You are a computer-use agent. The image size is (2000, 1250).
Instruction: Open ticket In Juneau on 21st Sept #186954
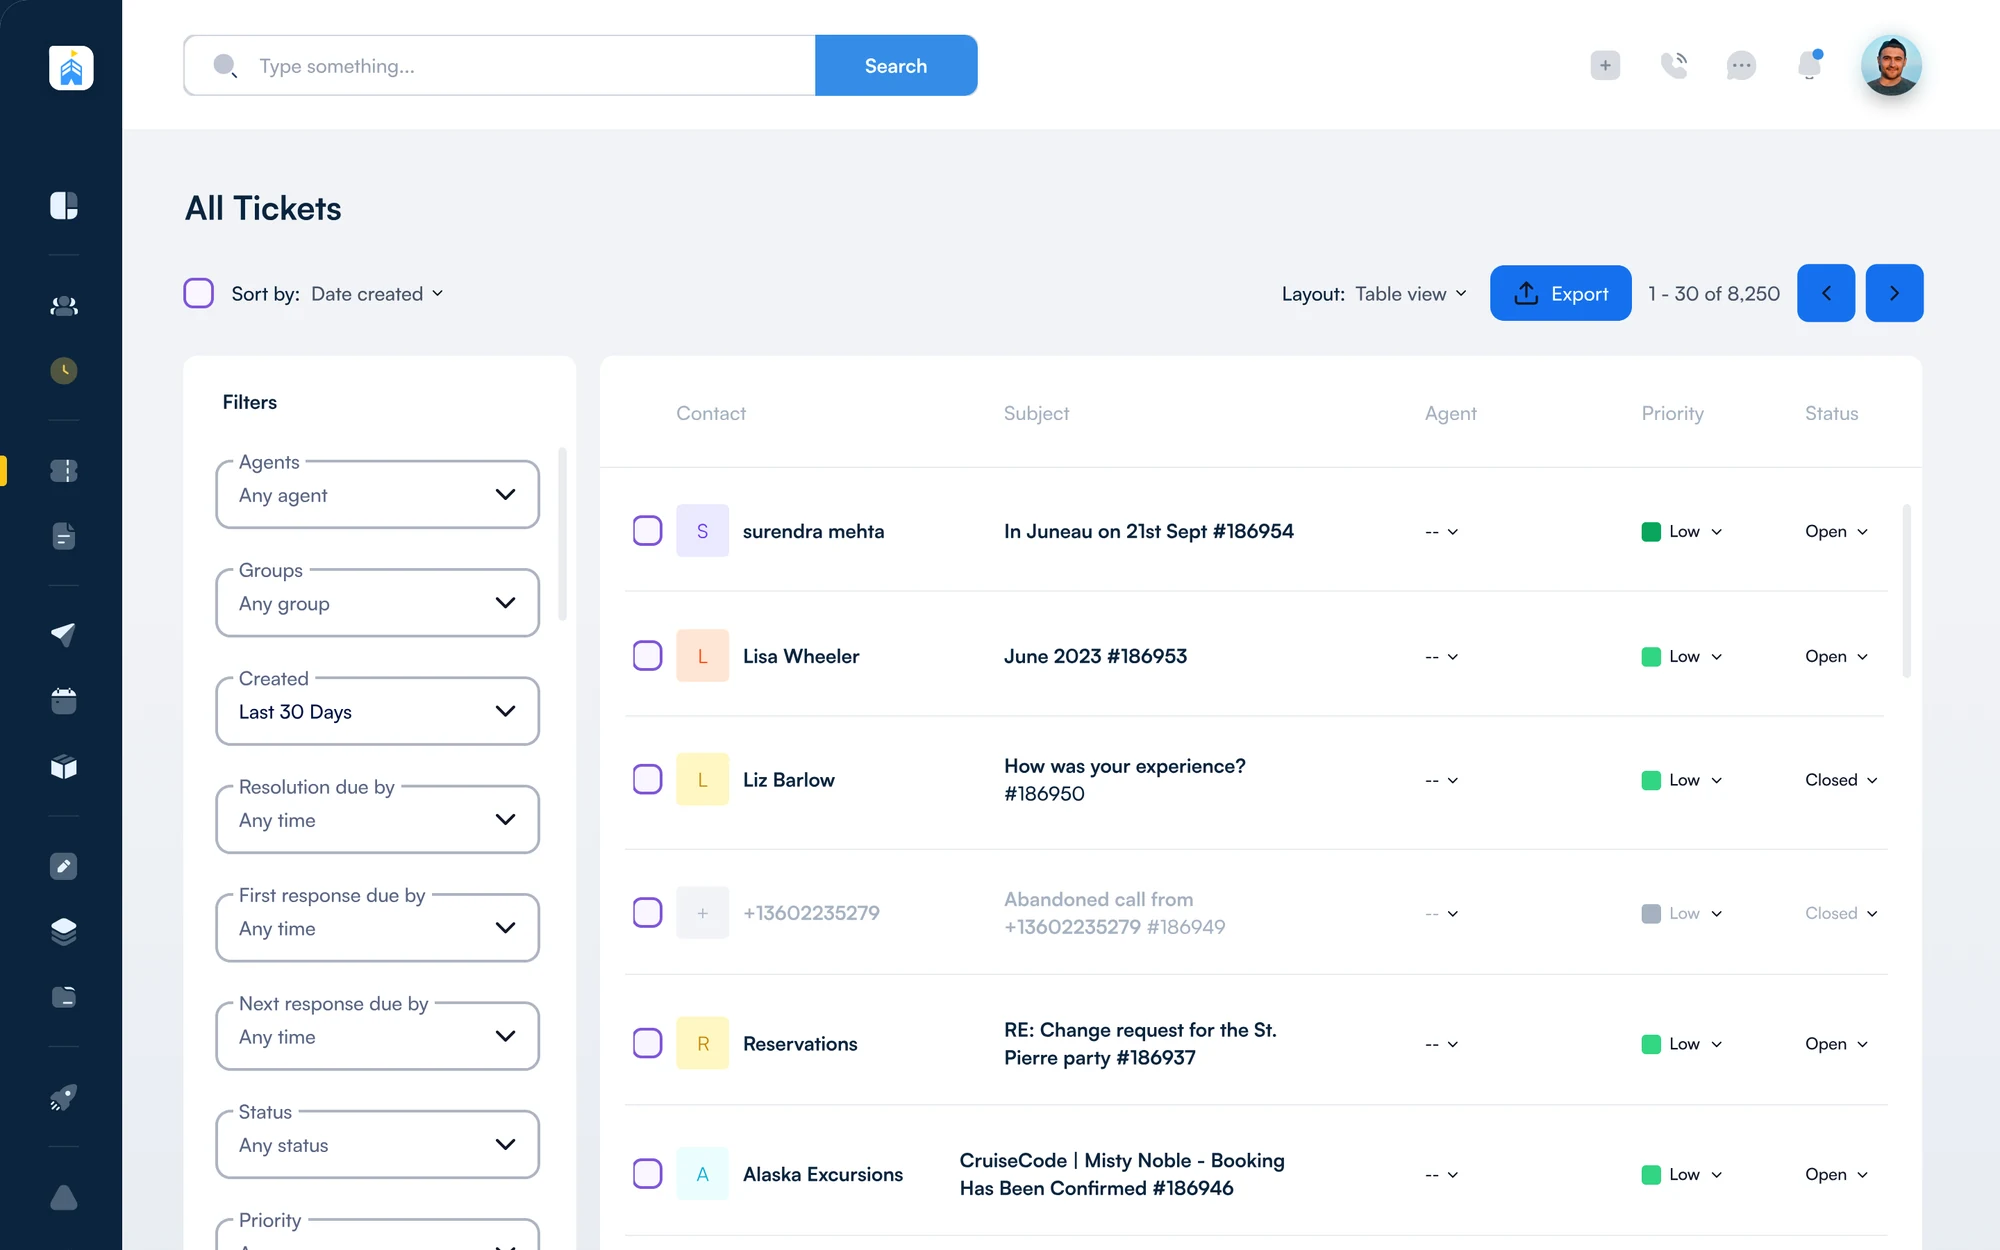click(x=1148, y=531)
